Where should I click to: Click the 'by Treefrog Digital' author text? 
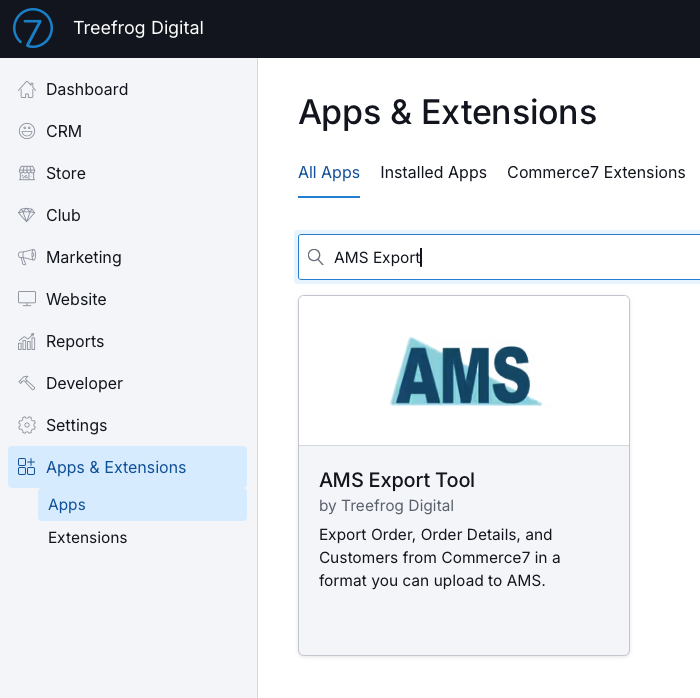pyautogui.click(x=386, y=506)
